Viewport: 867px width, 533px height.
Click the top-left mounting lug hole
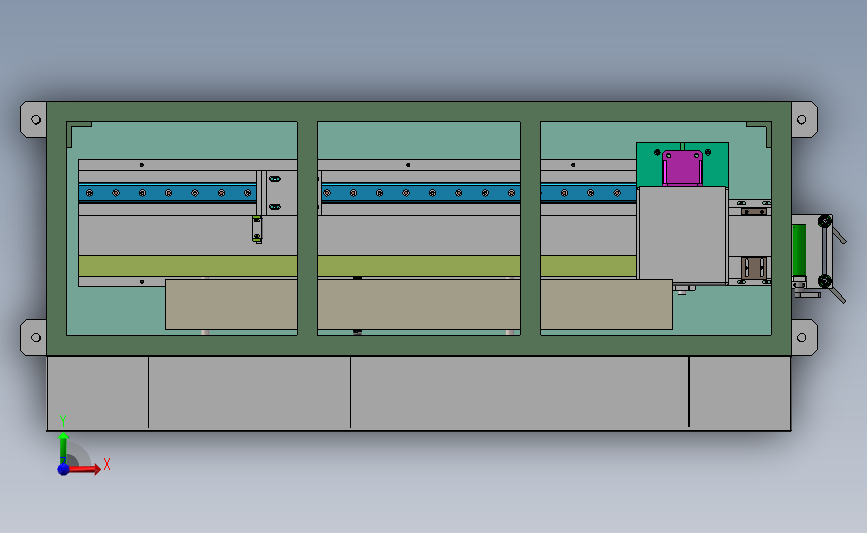point(36,119)
